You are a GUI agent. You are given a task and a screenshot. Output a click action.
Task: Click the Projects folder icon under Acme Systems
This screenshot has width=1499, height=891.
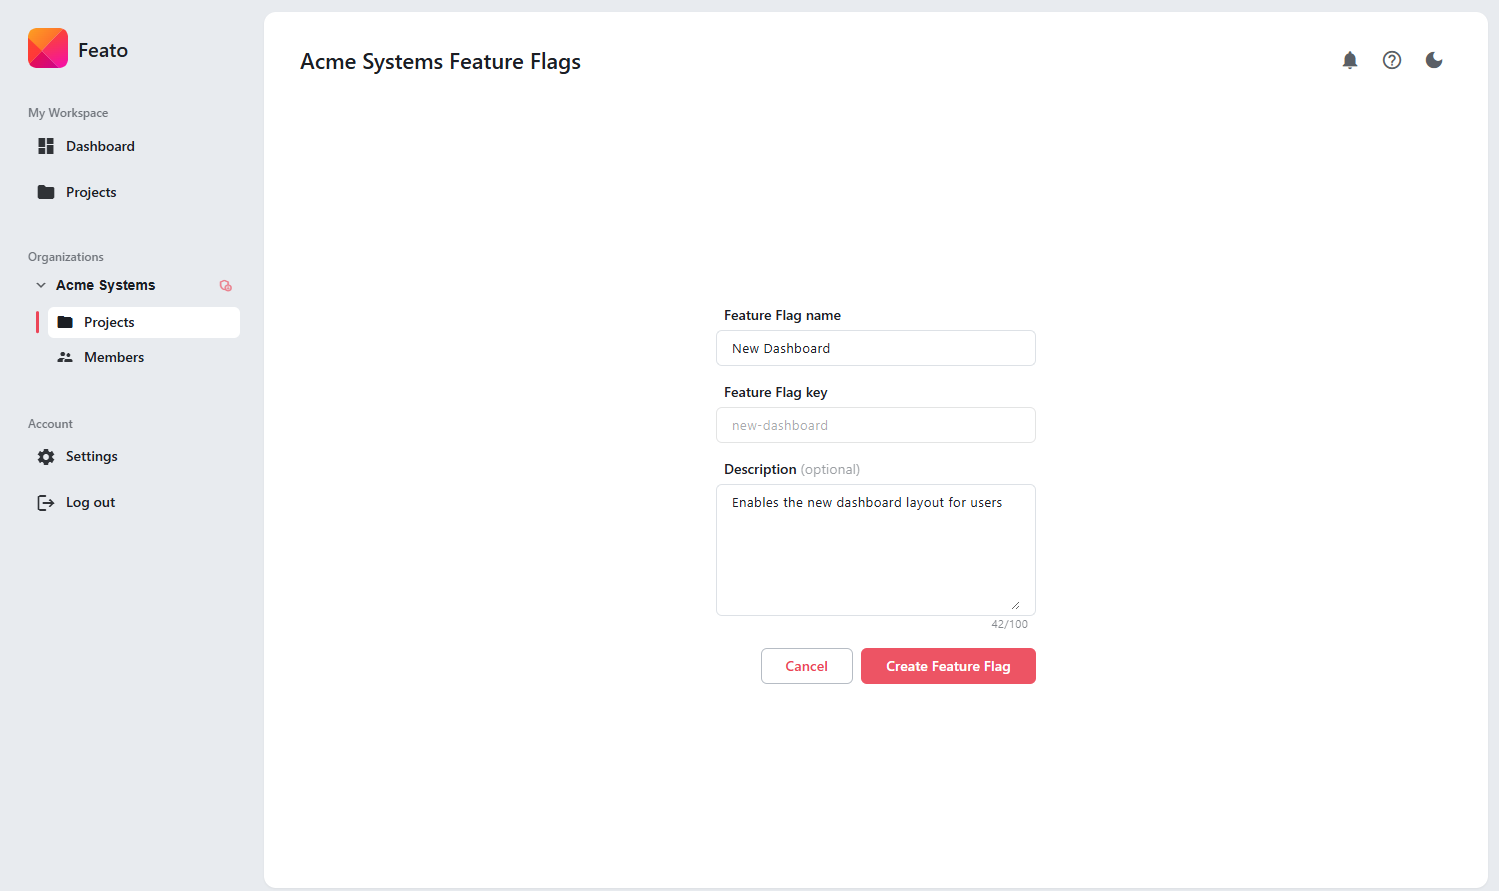click(x=66, y=321)
